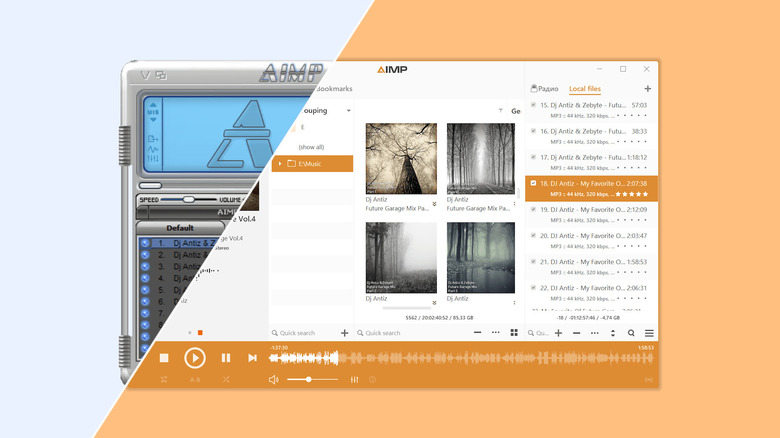Screen dimensions: 780x438
Task: Mute audio using the speaker icon
Action: pos(274,380)
